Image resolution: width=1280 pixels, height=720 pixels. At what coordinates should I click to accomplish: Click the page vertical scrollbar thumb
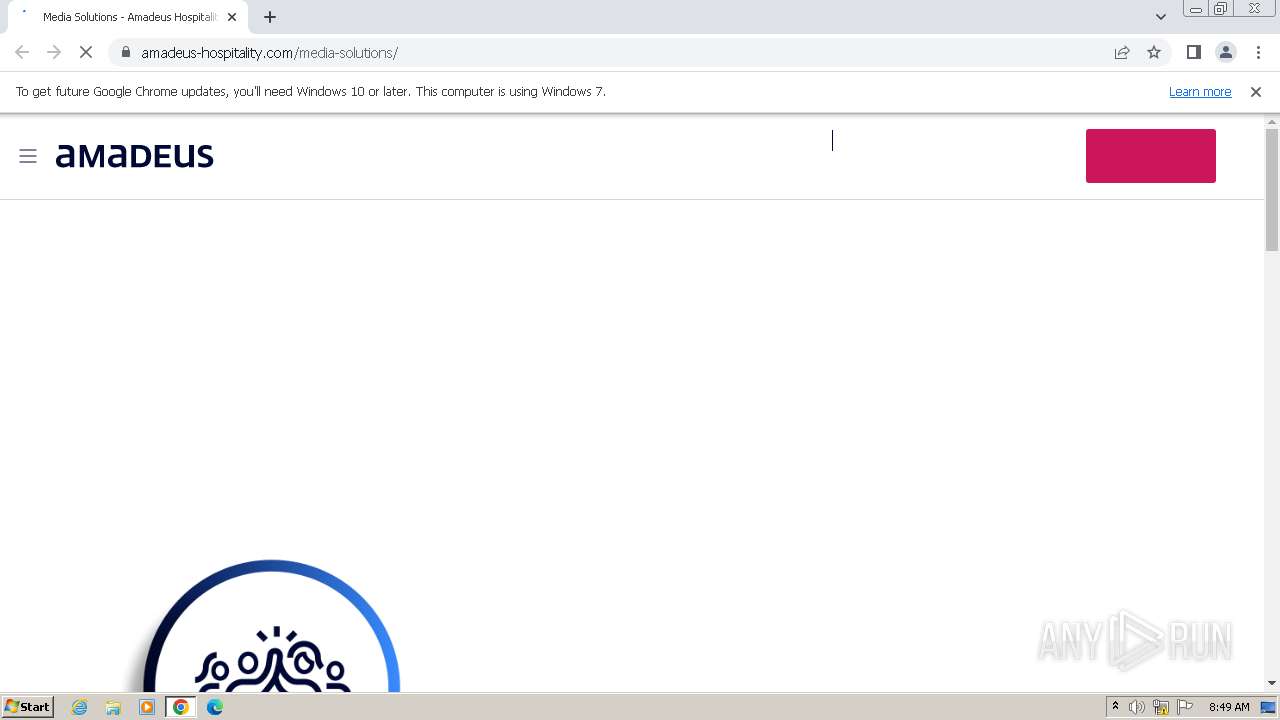click(1272, 190)
